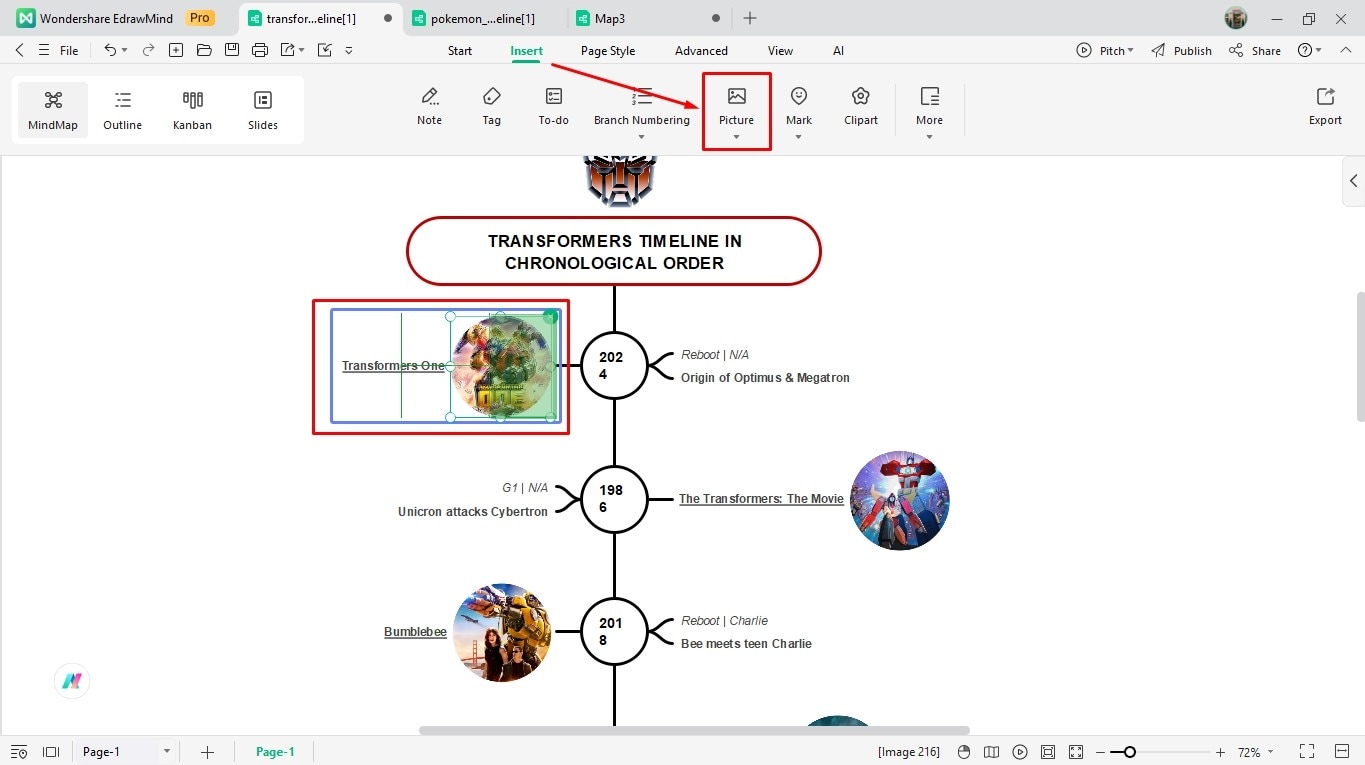Add a new page with plus button
This screenshot has width=1365, height=765.
(x=207, y=752)
